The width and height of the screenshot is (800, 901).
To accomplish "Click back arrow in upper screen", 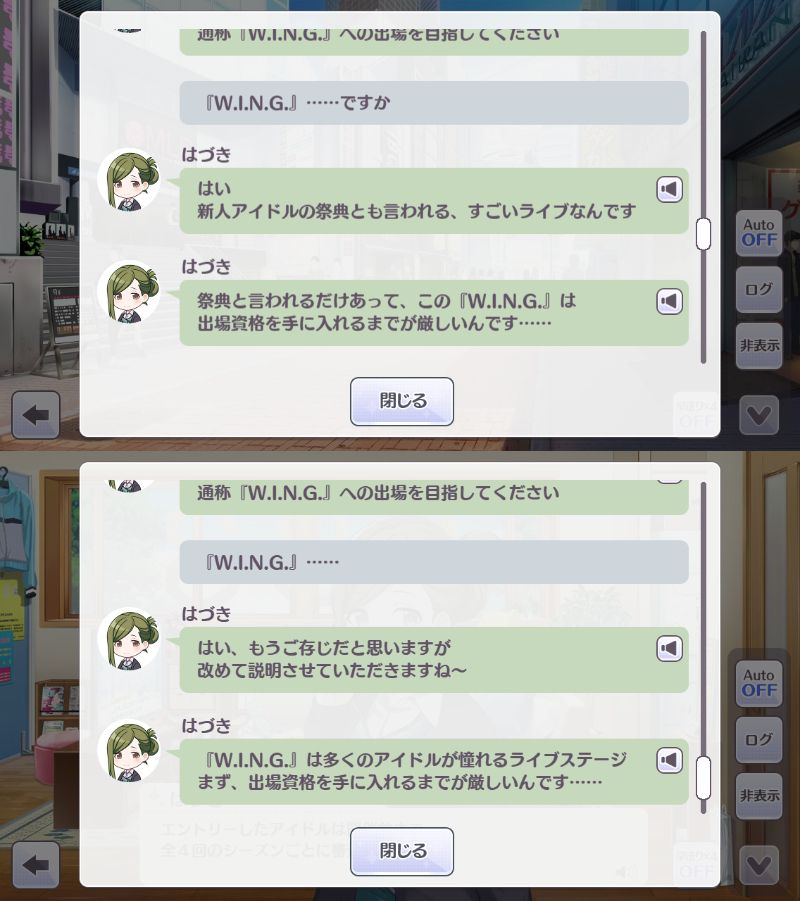I will [x=36, y=415].
